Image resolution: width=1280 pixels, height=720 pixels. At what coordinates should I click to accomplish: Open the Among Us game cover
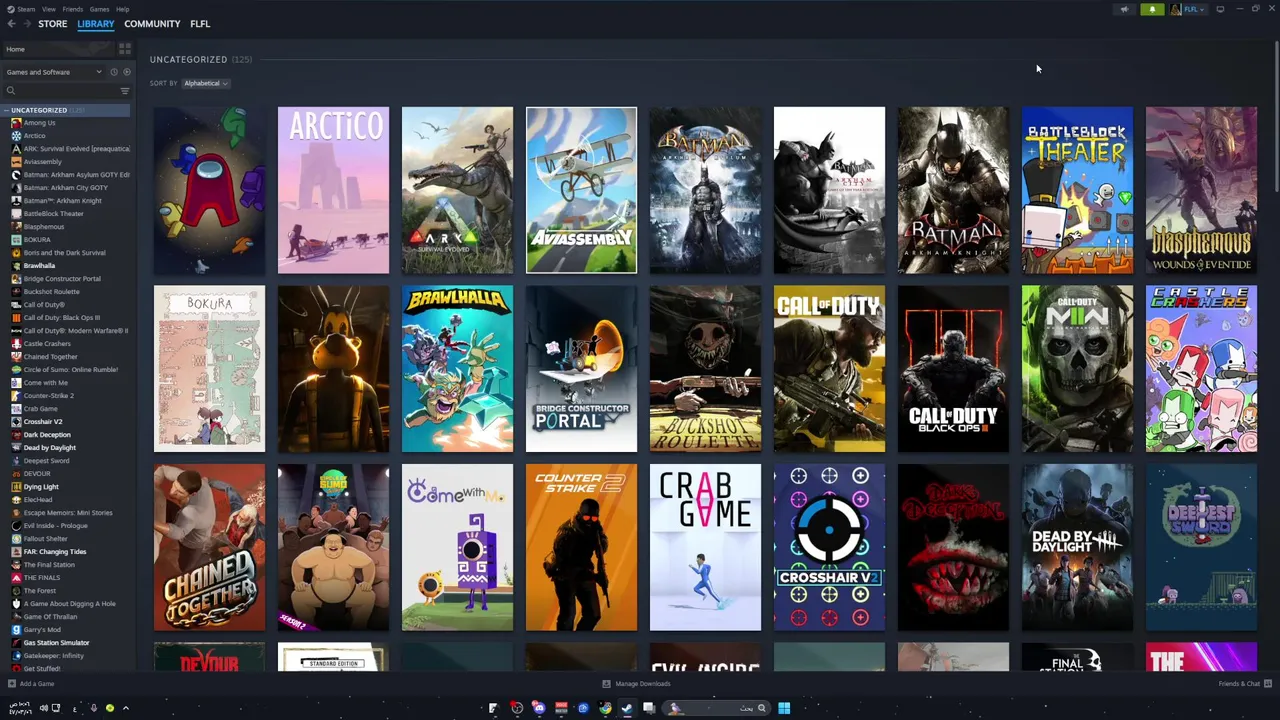[x=209, y=190]
